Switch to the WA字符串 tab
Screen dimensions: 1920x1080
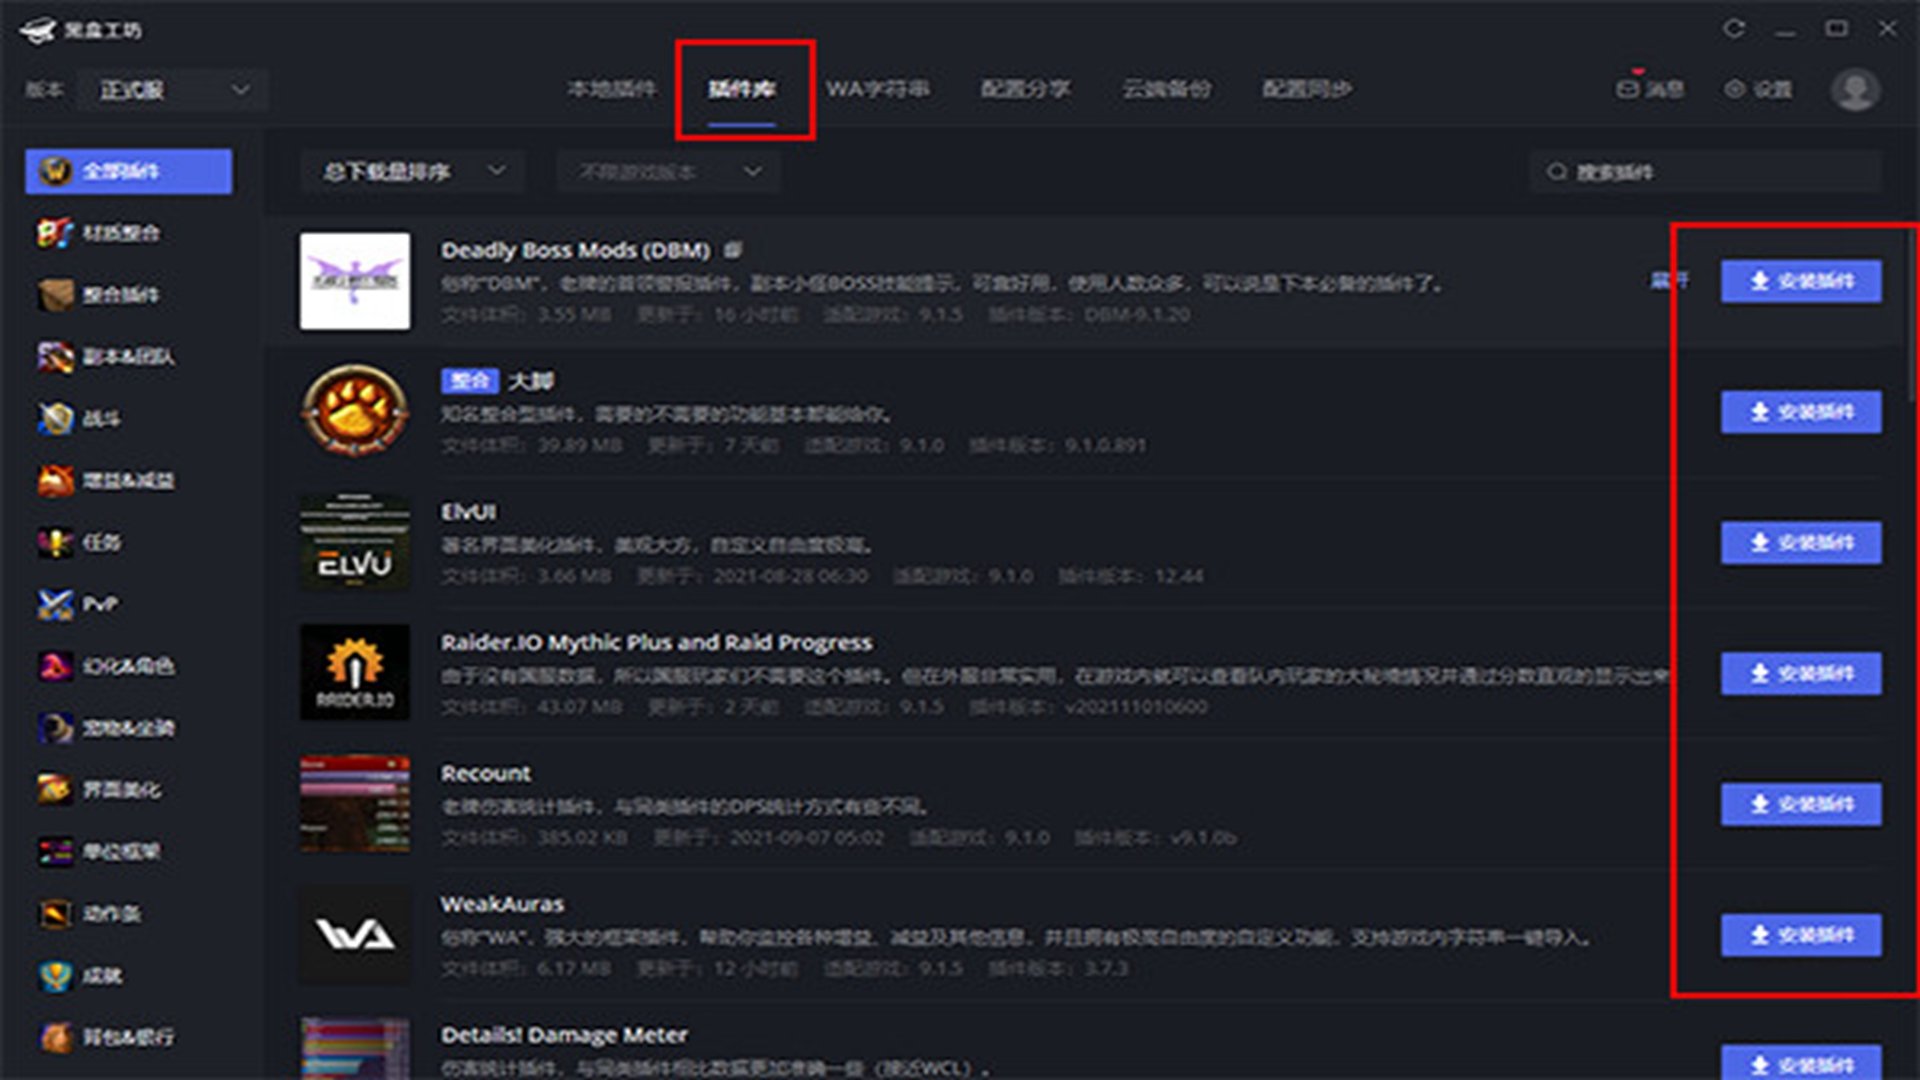[x=877, y=89]
